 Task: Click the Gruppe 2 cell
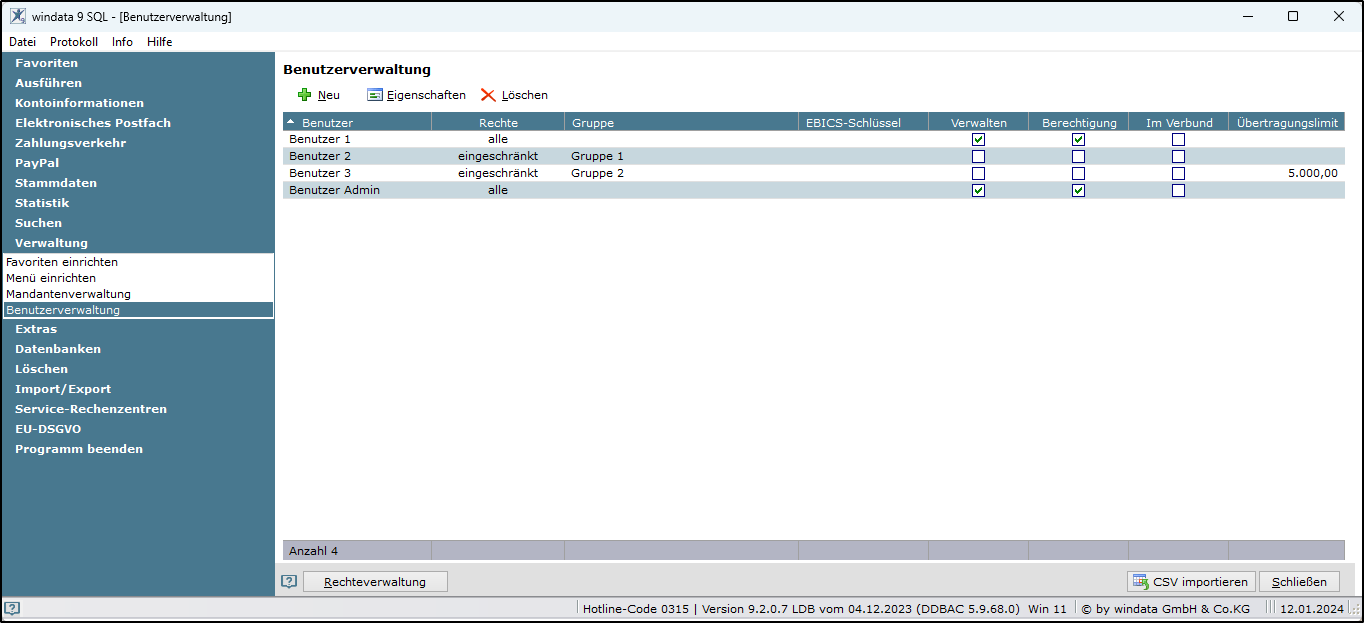tap(598, 173)
